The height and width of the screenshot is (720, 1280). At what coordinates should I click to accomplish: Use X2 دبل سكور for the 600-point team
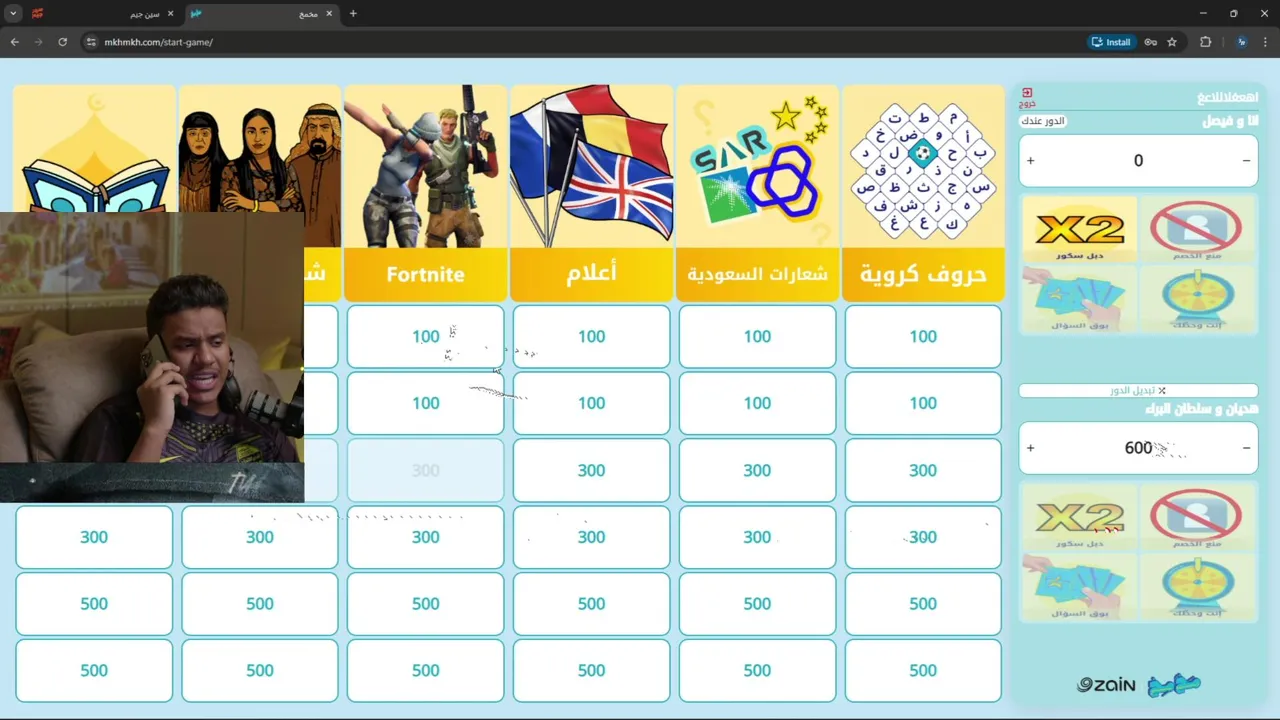click(1079, 517)
